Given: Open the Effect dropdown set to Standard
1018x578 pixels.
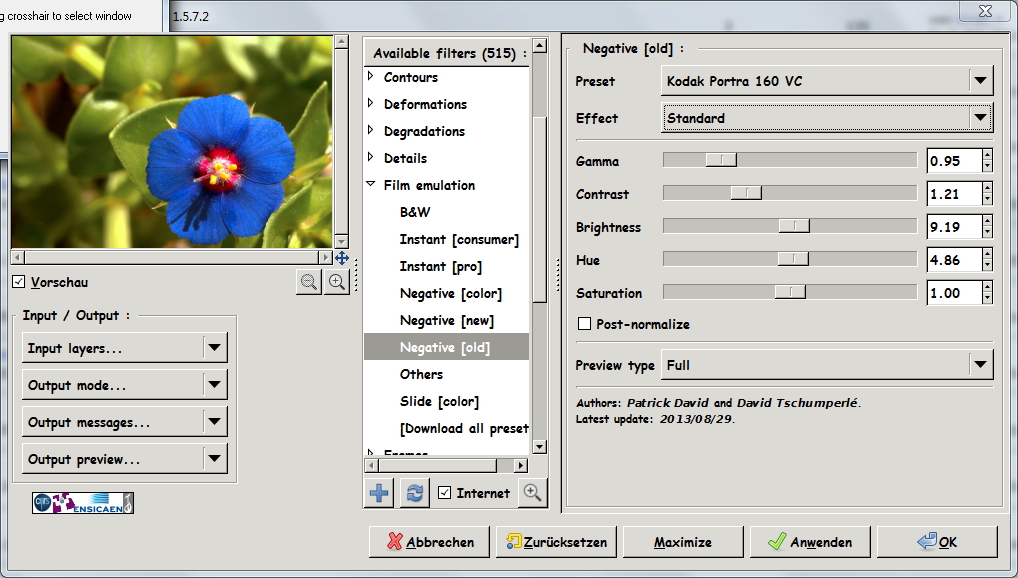Looking at the screenshot, I should pos(826,118).
